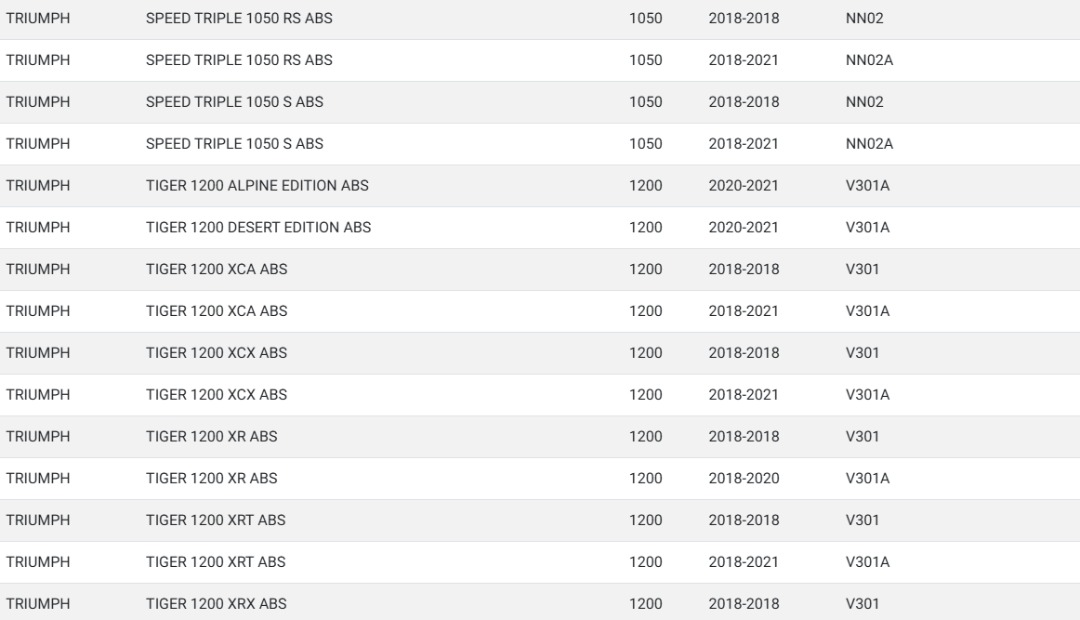This screenshot has width=1080, height=620.
Task: Select TIGER 1200 XCA ABS in the 2018-2021 row
Action: (216, 311)
